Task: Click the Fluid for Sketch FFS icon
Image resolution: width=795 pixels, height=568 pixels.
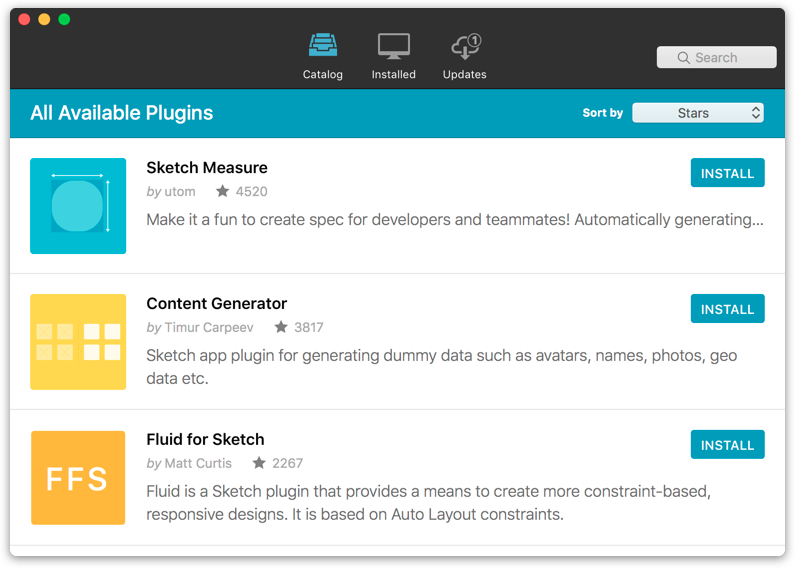Action: click(x=78, y=478)
